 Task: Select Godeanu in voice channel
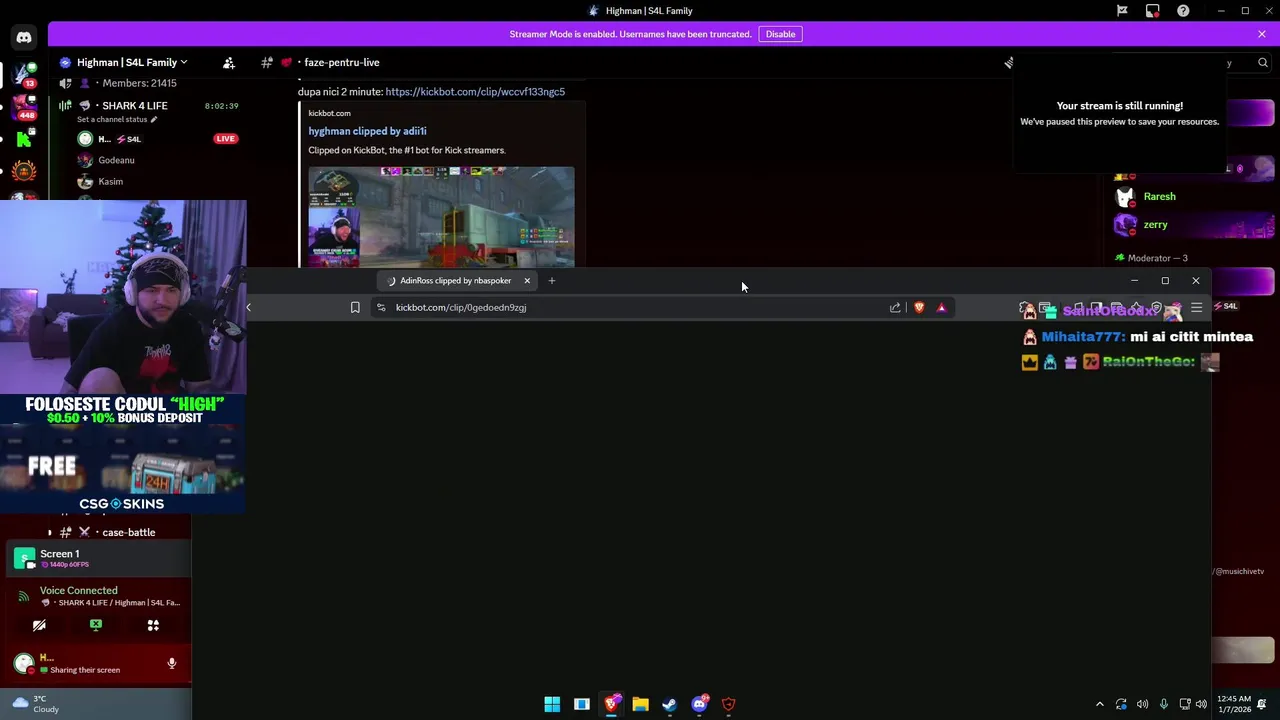click(116, 160)
